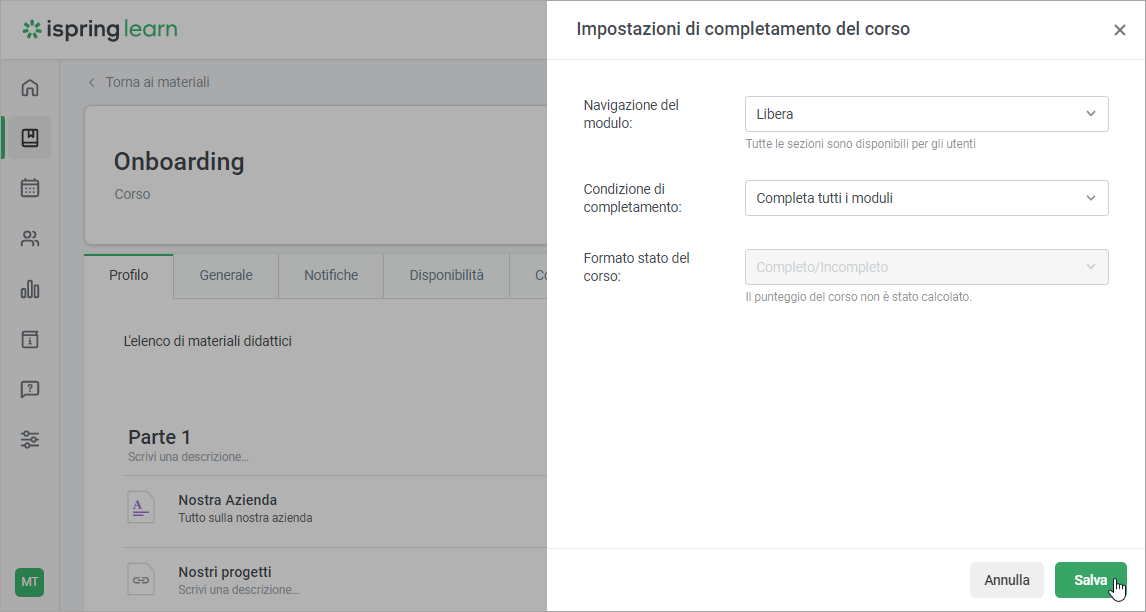Viewport: 1146px width, 612px height.
Task: Expand the Navigazione del modulo dropdown
Action: point(926,114)
